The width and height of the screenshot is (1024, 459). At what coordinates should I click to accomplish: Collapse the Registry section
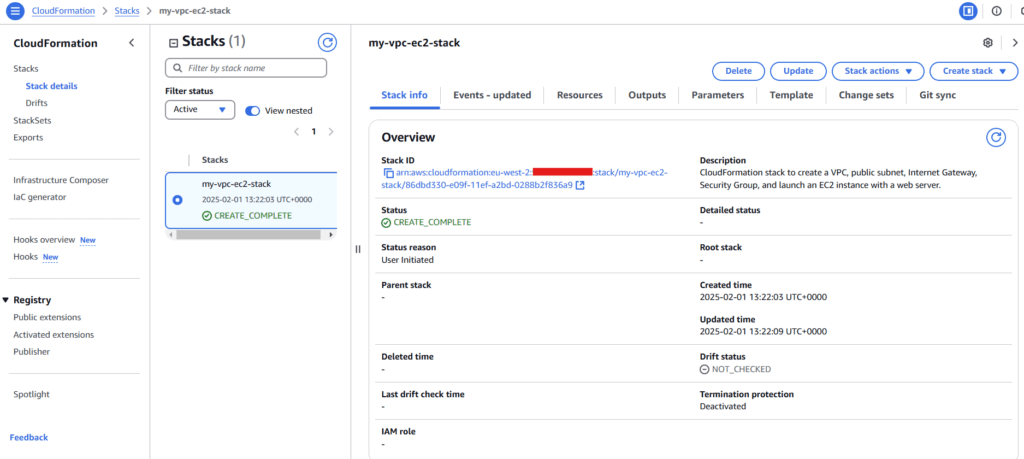tap(6, 300)
